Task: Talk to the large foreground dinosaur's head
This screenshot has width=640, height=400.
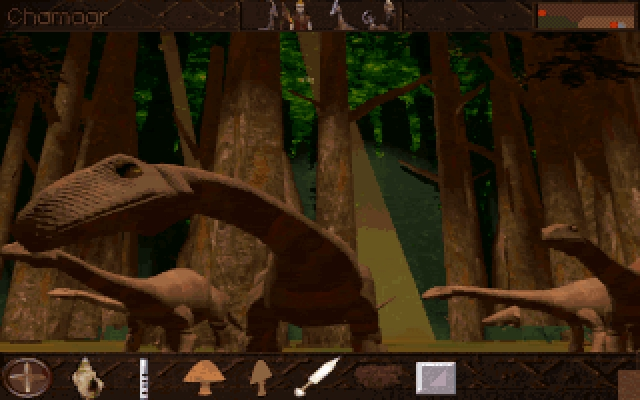Action: coord(102,198)
